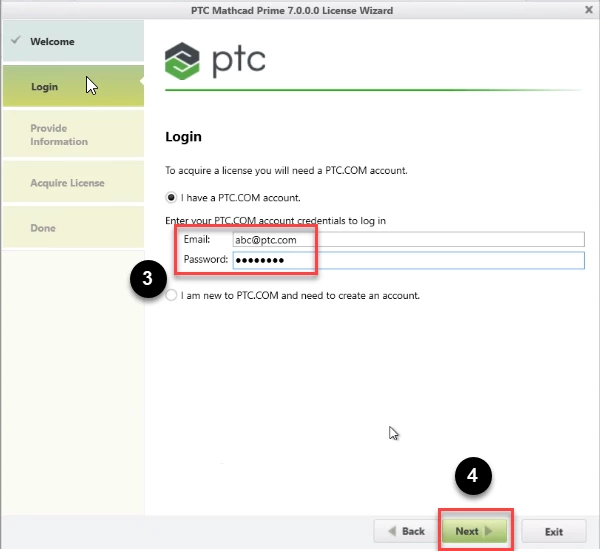The height and width of the screenshot is (551, 600).
Task: Open the Provide Information step
Action: coord(73,134)
